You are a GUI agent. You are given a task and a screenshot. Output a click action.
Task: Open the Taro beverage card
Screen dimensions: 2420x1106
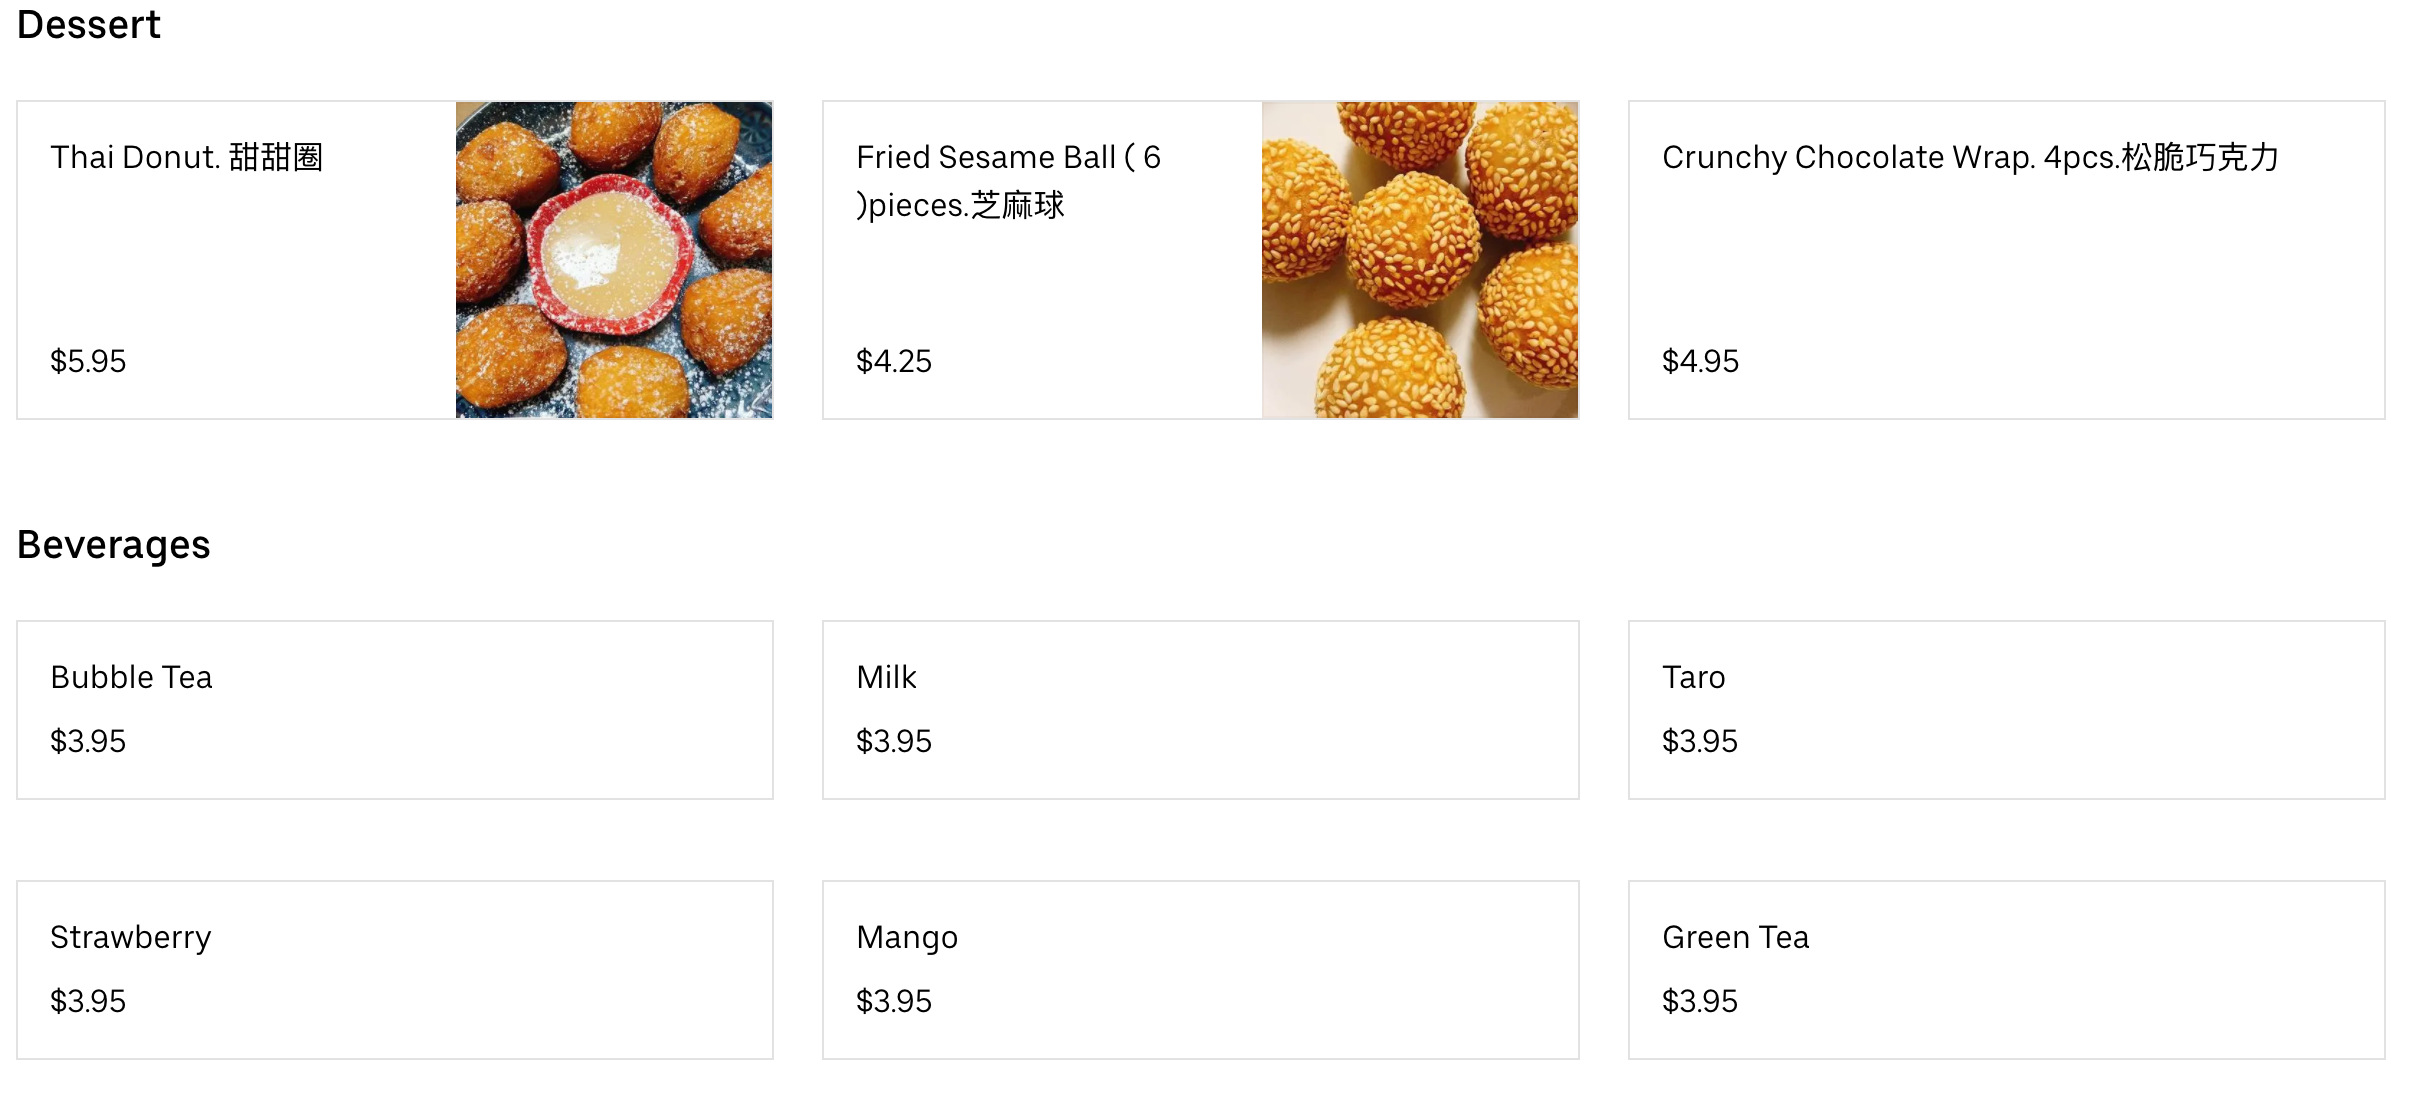[x=1693, y=677]
